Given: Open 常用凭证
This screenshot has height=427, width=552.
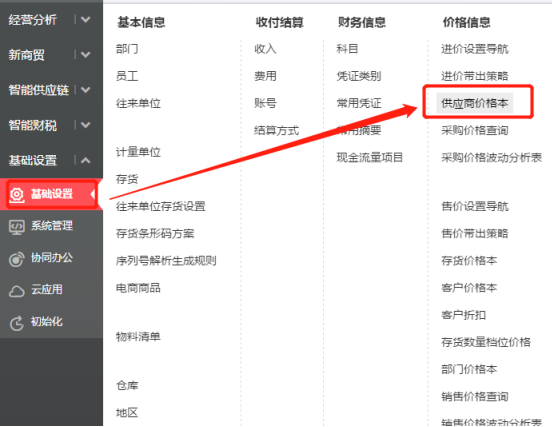Looking at the screenshot, I should click(359, 103).
